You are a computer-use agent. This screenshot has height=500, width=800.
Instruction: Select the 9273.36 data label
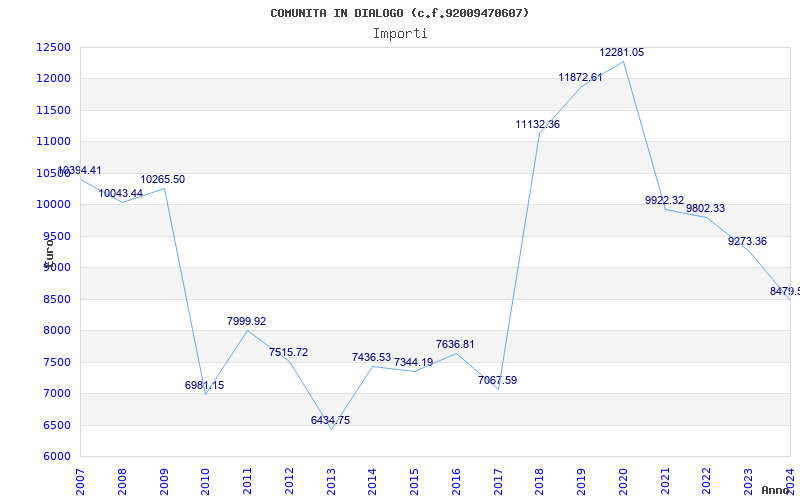(x=747, y=241)
